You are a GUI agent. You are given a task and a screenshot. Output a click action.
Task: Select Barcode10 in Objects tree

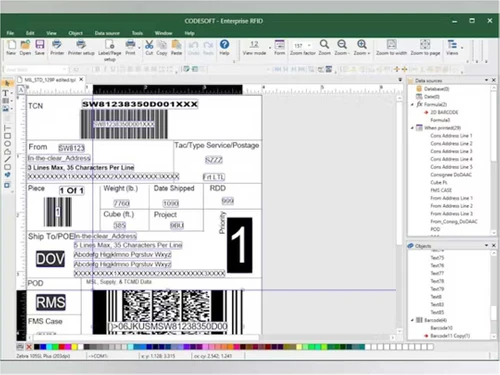[442, 328]
